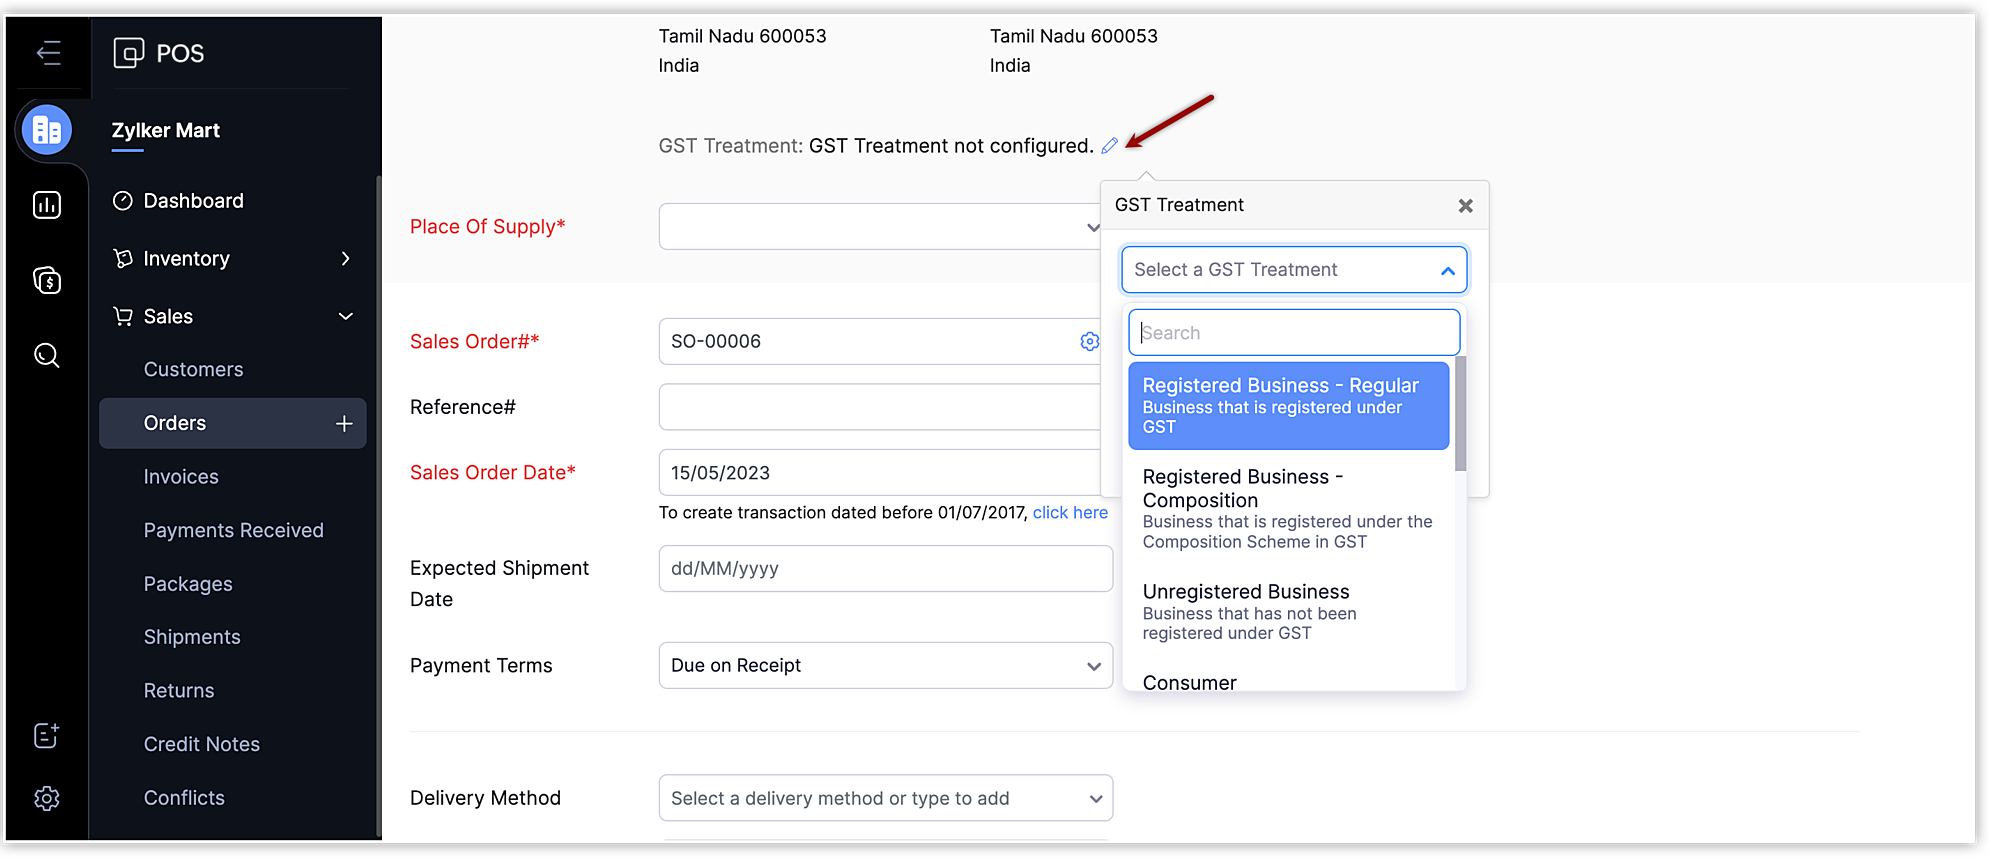Follow the 'click here' link
2000x857 pixels.
click(x=1070, y=513)
